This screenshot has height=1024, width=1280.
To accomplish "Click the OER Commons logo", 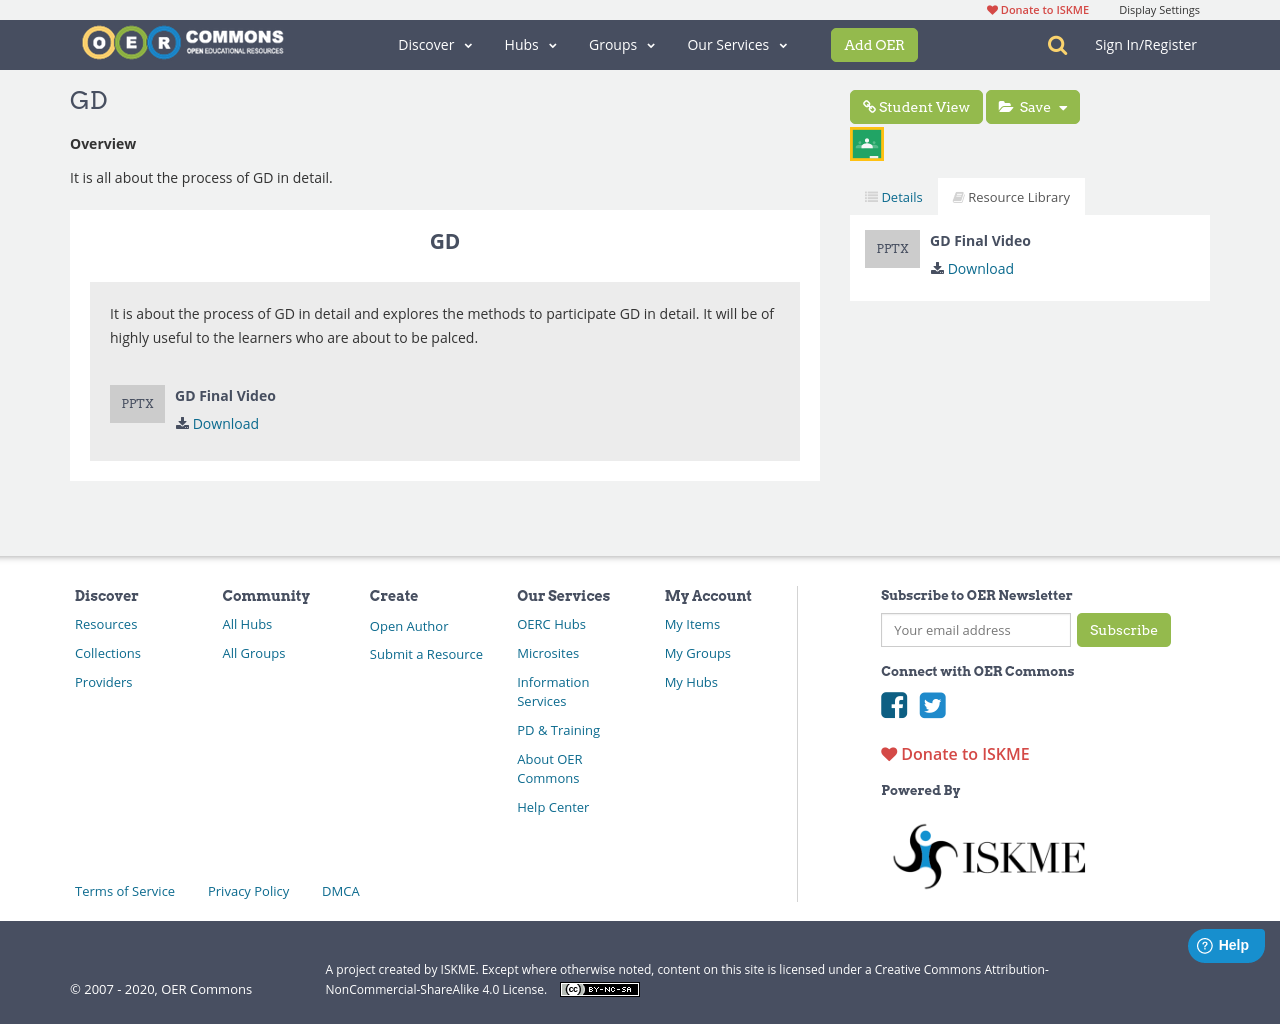I will point(183,43).
